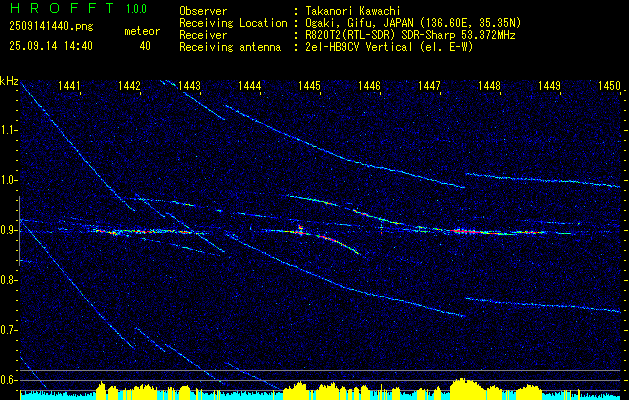629x400 pixels.
Task: Click the 0.6 frequency axis label
Action: click(x=8, y=380)
